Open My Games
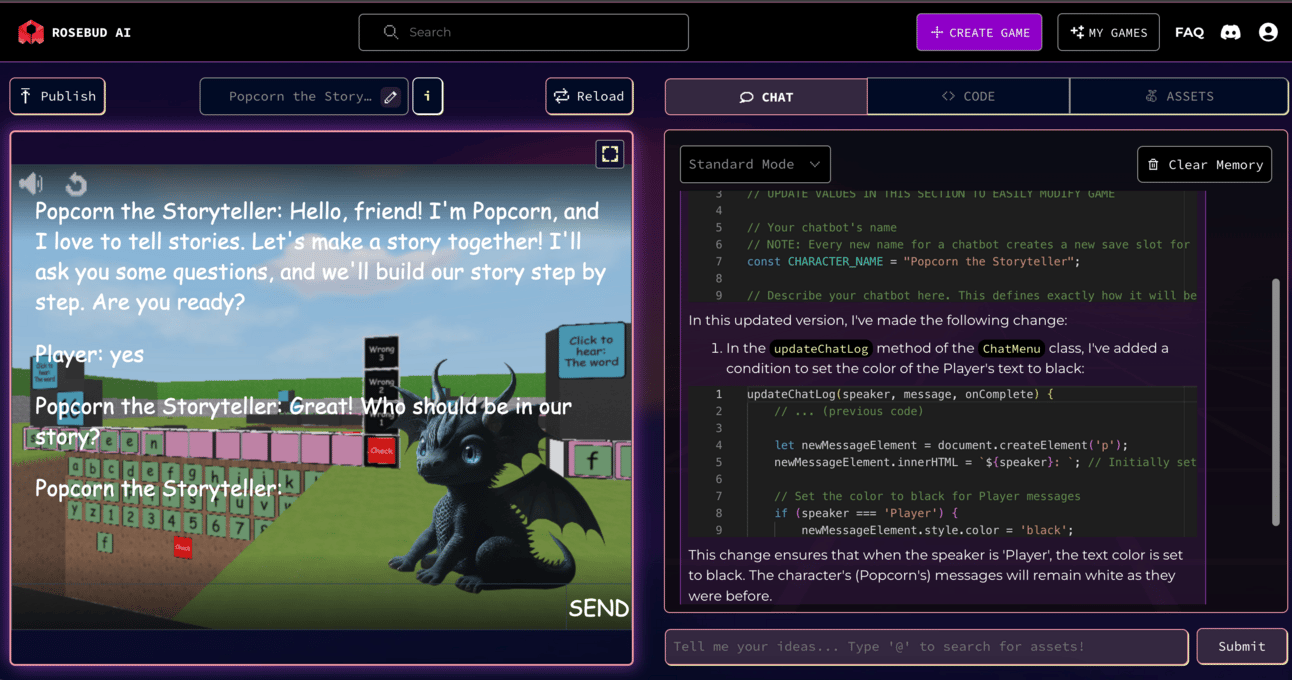 pos(1108,32)
